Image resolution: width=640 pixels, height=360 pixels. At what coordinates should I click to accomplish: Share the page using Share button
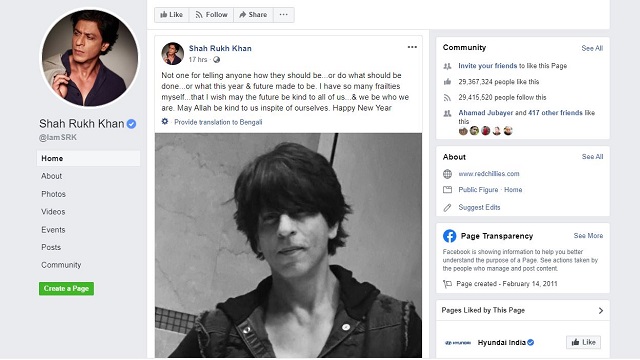tap(253, 15)
